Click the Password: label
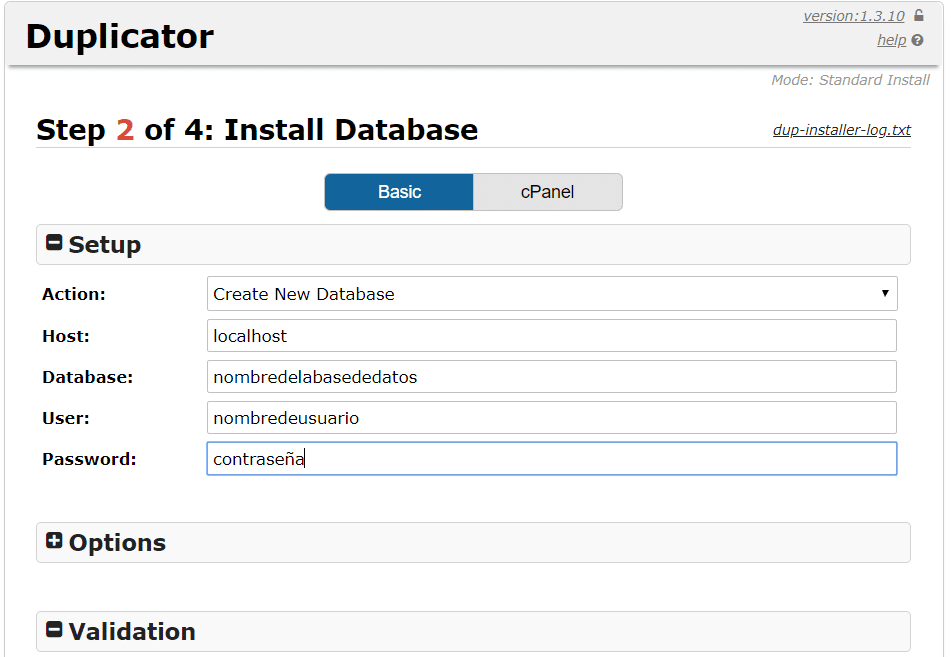Image resolution: width=951 pixels, height=657 pixels. click(89, 459)
